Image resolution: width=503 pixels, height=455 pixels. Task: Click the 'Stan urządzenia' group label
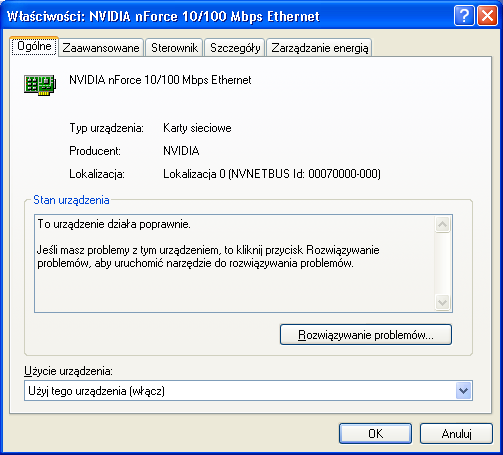pyautogui.click(x=71, y=200)
